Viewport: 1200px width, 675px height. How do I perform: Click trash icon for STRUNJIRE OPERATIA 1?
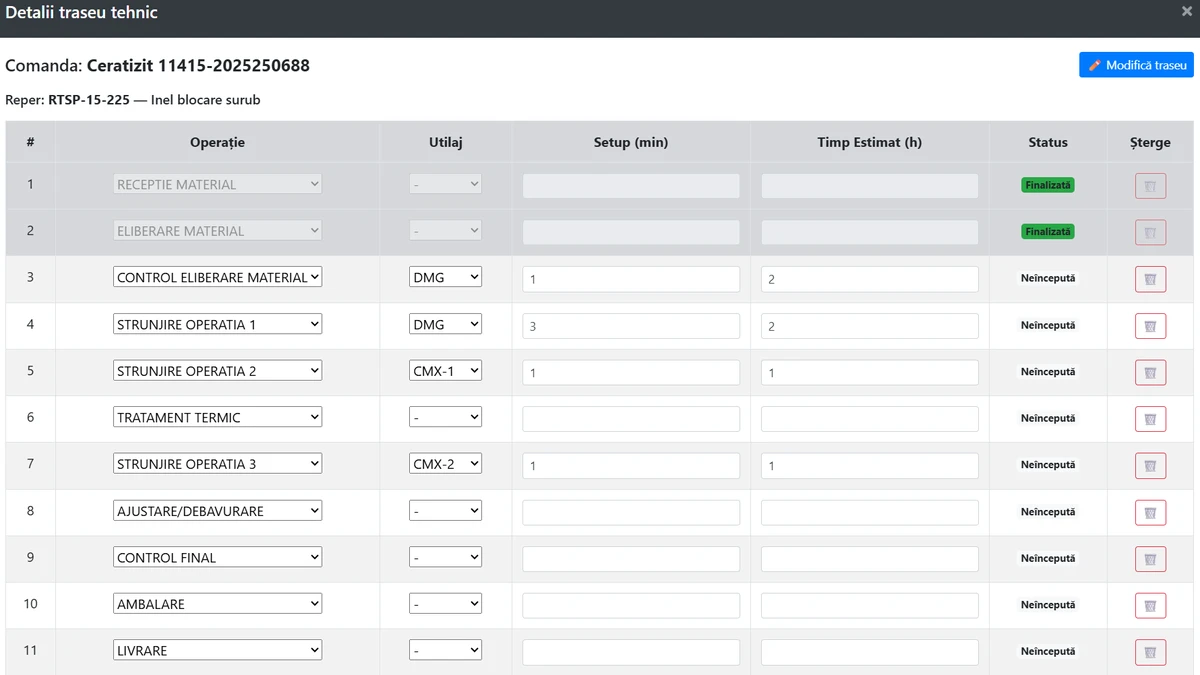click(1150, 326)
